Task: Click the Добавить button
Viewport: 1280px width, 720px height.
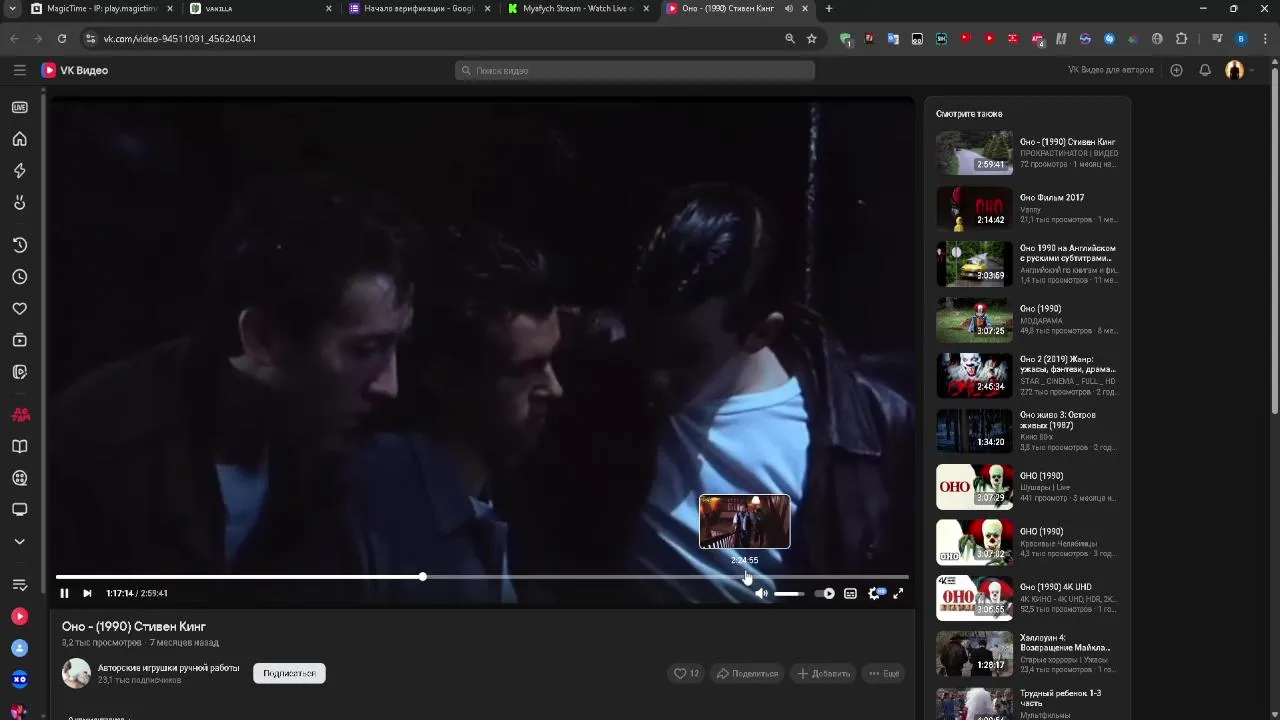Action: (x=823, y=673)
